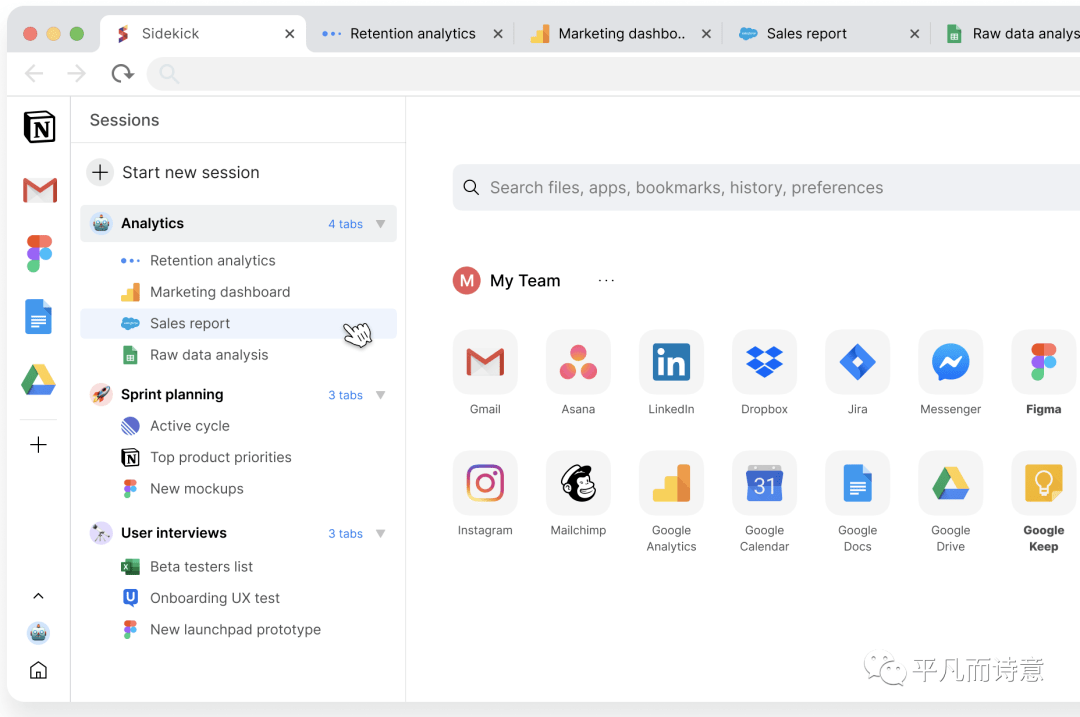The image size is (1080, 717).
Task: Open the Google Analytics app tile
Action: pyautogui.click(x=671, y=484)
